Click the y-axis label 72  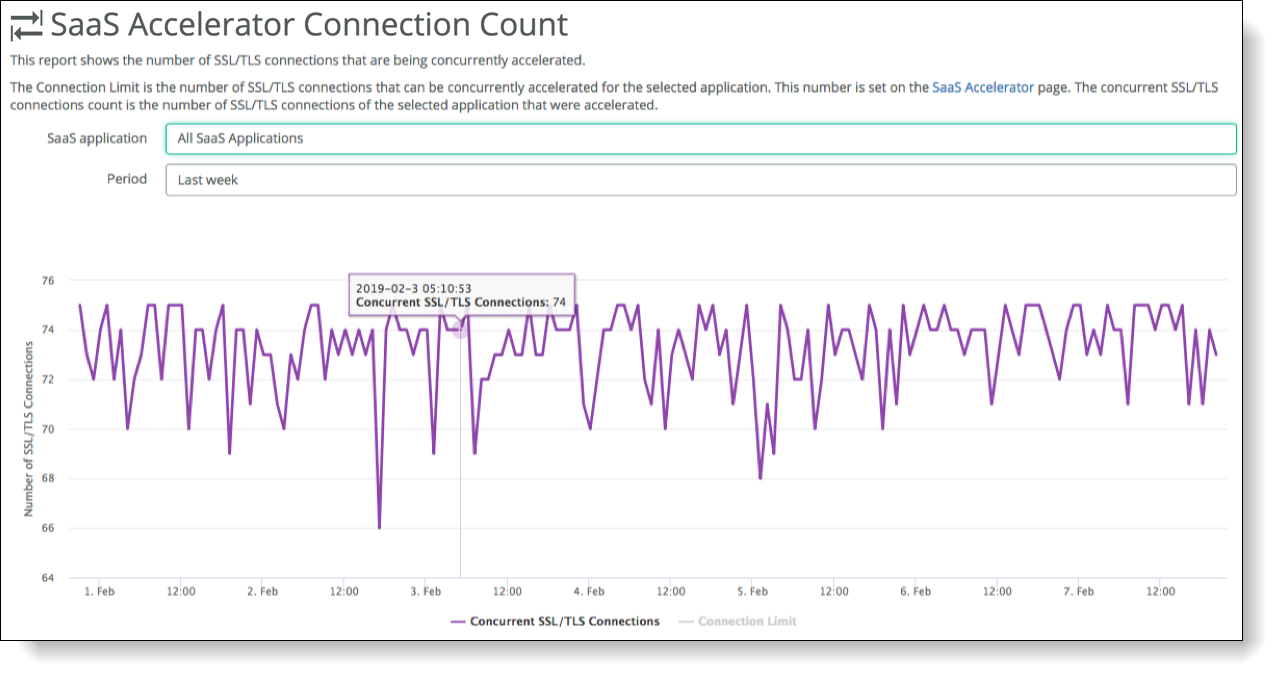point(48,380)
